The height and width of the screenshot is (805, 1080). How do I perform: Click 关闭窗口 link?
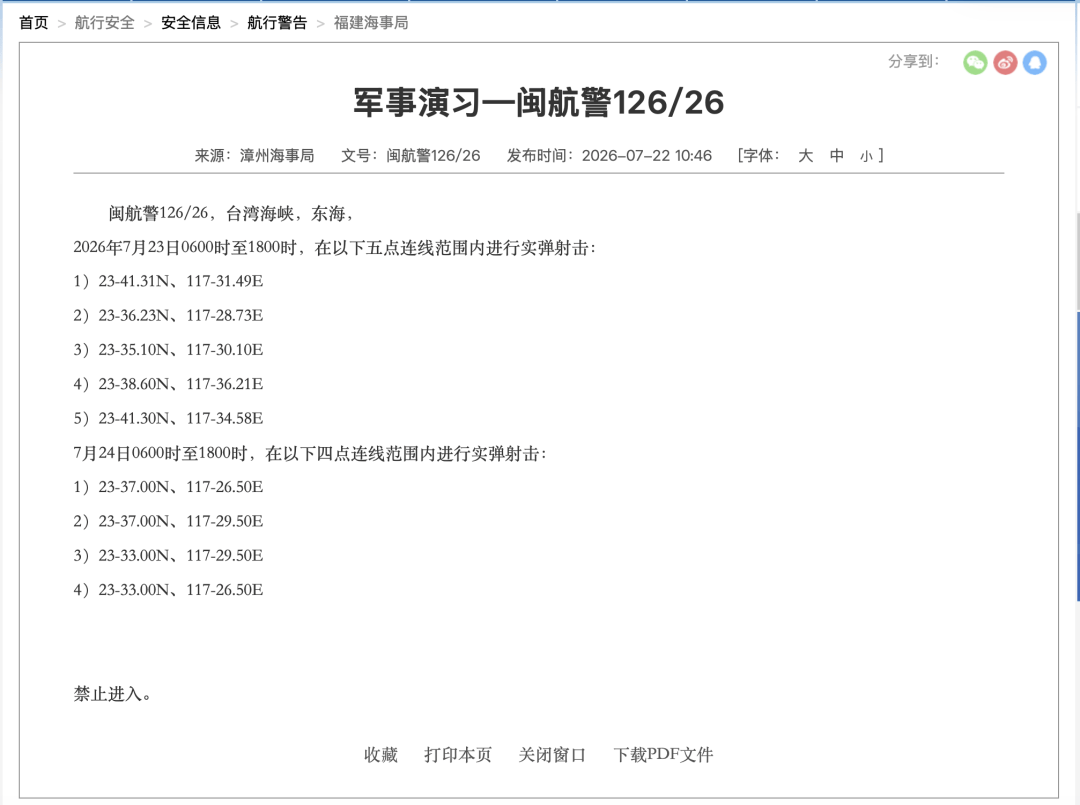click(x=552, y=755)
